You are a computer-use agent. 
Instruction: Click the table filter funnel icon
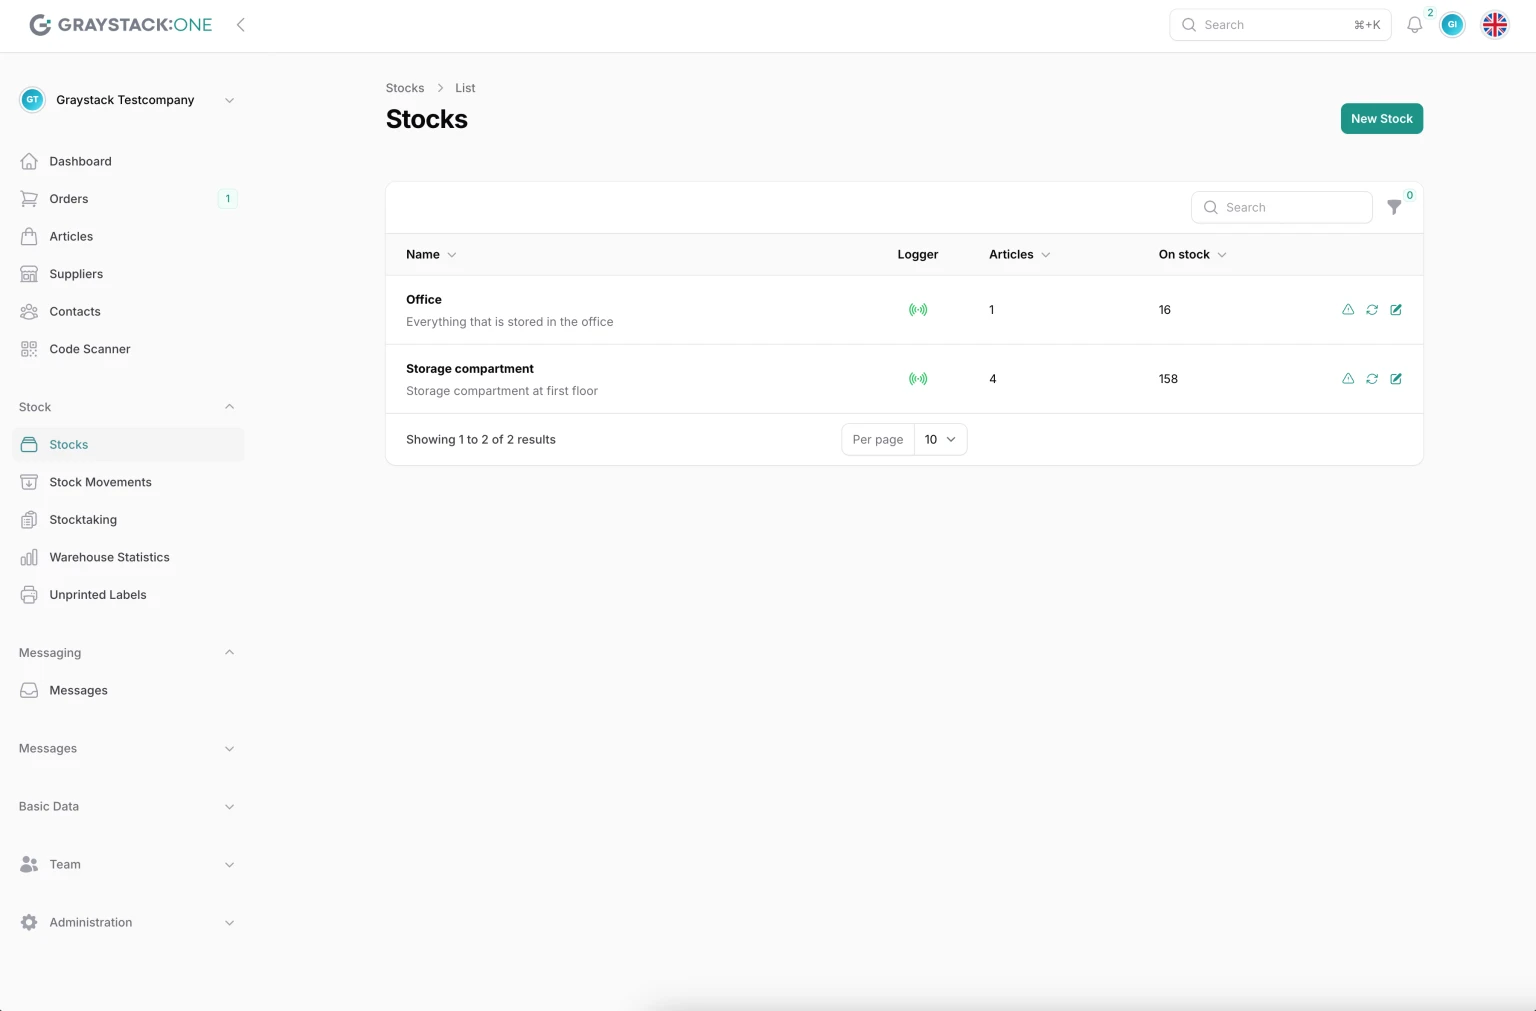(x=1394, y=207)
